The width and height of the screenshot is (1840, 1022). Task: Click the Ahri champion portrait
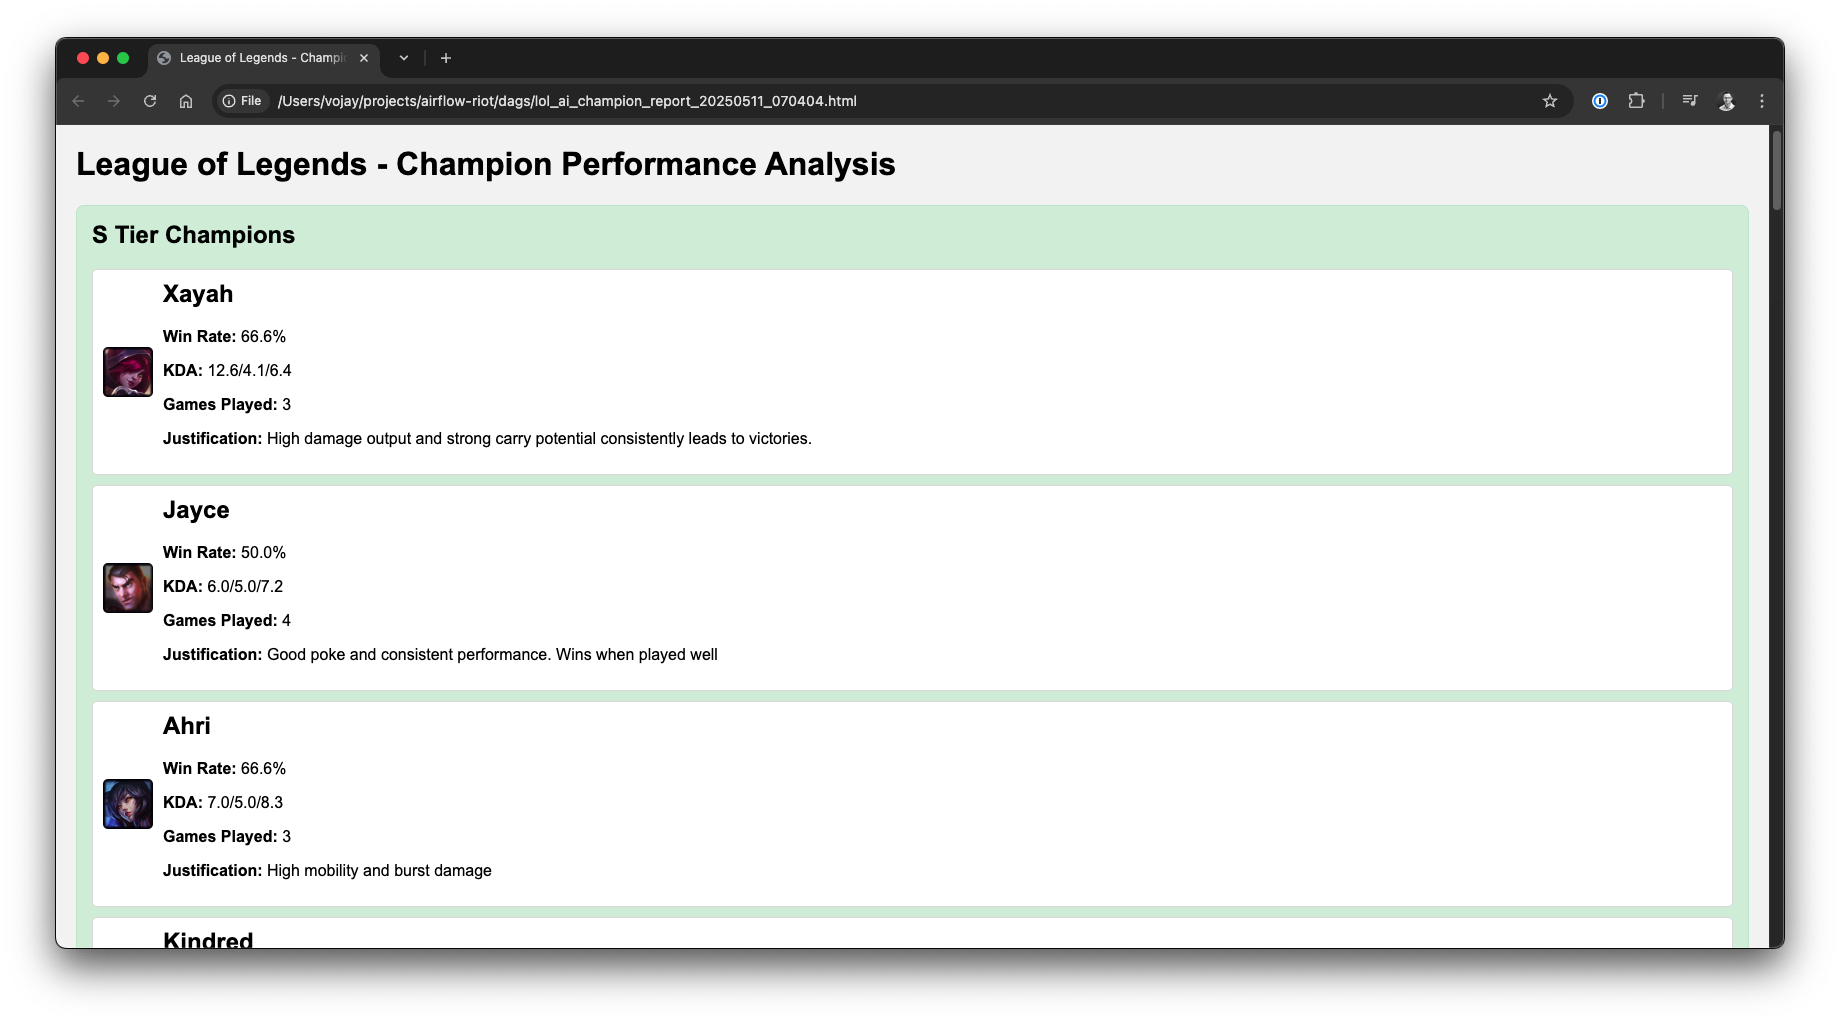click(127, 803)
